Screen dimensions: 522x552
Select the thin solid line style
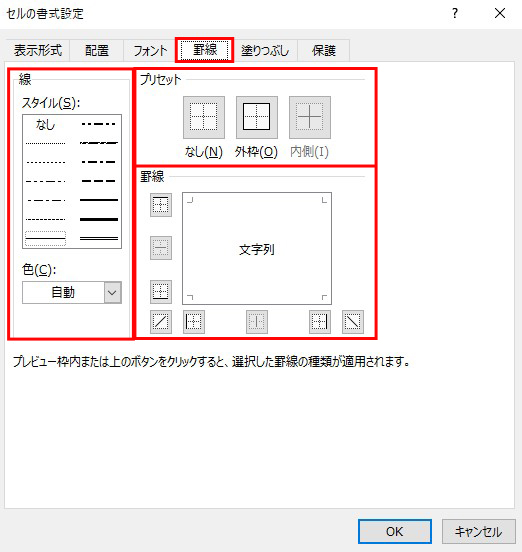click(45, 238)
